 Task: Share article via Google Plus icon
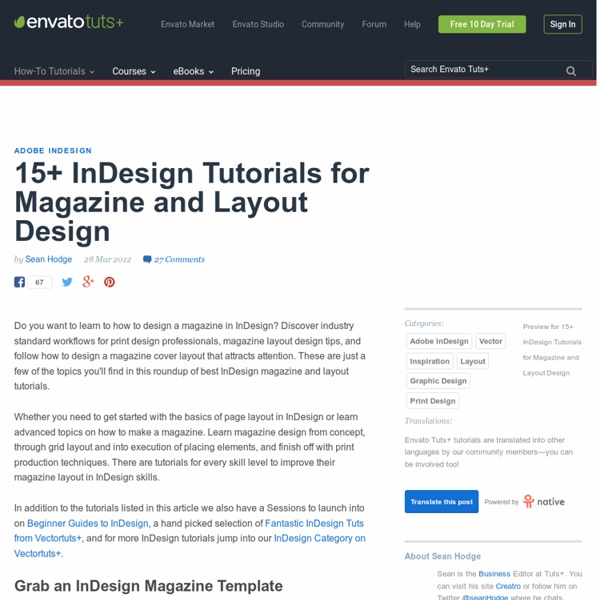[88, 282]
